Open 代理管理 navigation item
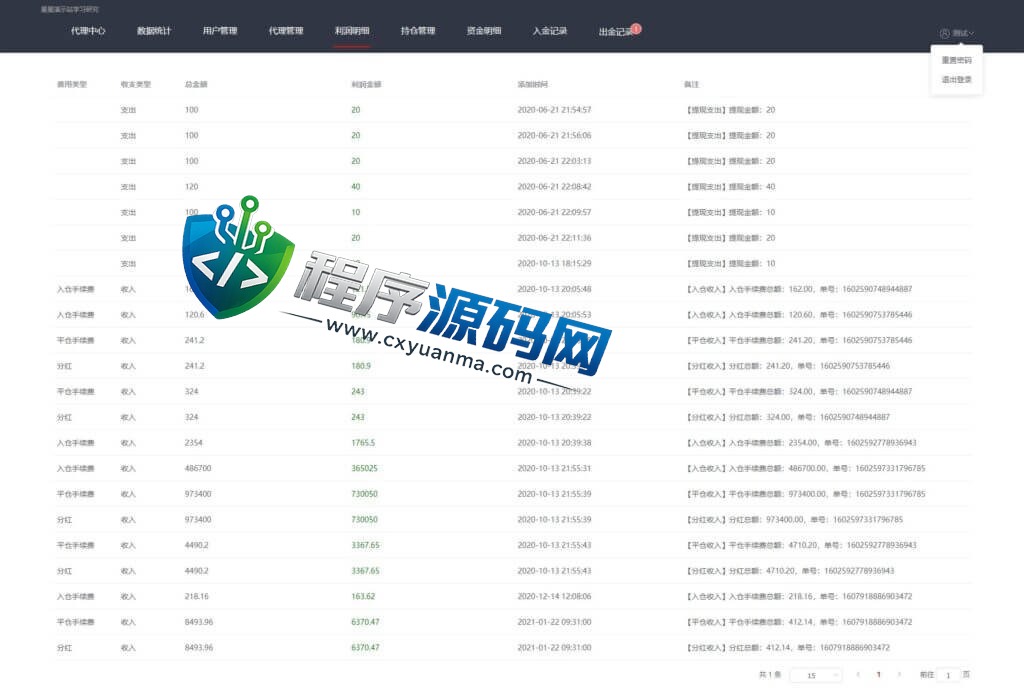 pos(285,31)
